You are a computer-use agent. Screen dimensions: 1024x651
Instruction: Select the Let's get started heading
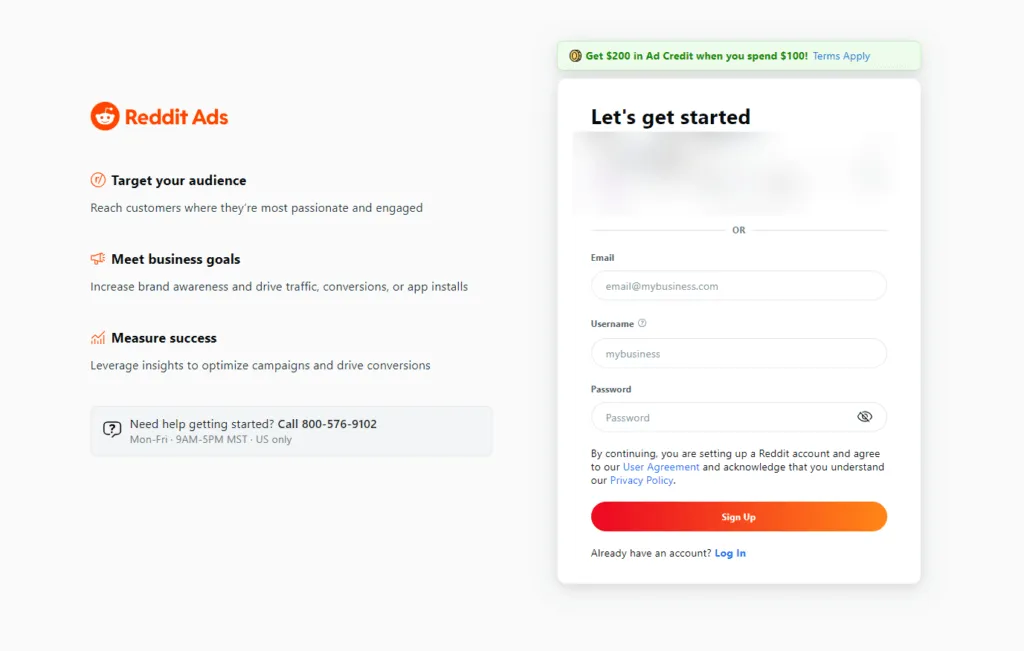coord(669,117)
